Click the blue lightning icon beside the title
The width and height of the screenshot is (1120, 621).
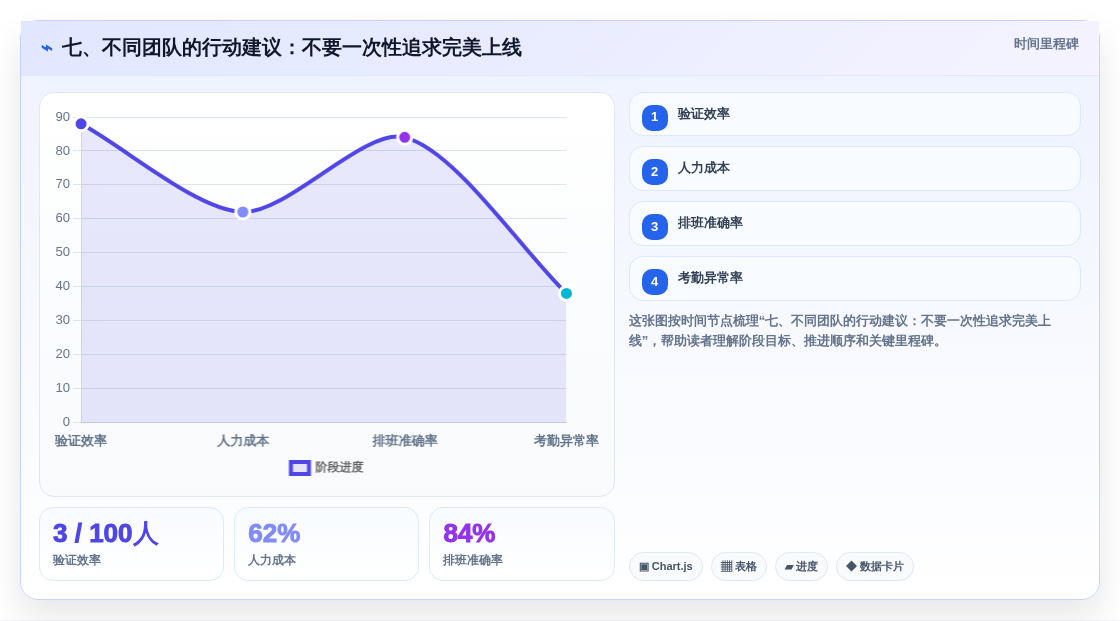47,48
